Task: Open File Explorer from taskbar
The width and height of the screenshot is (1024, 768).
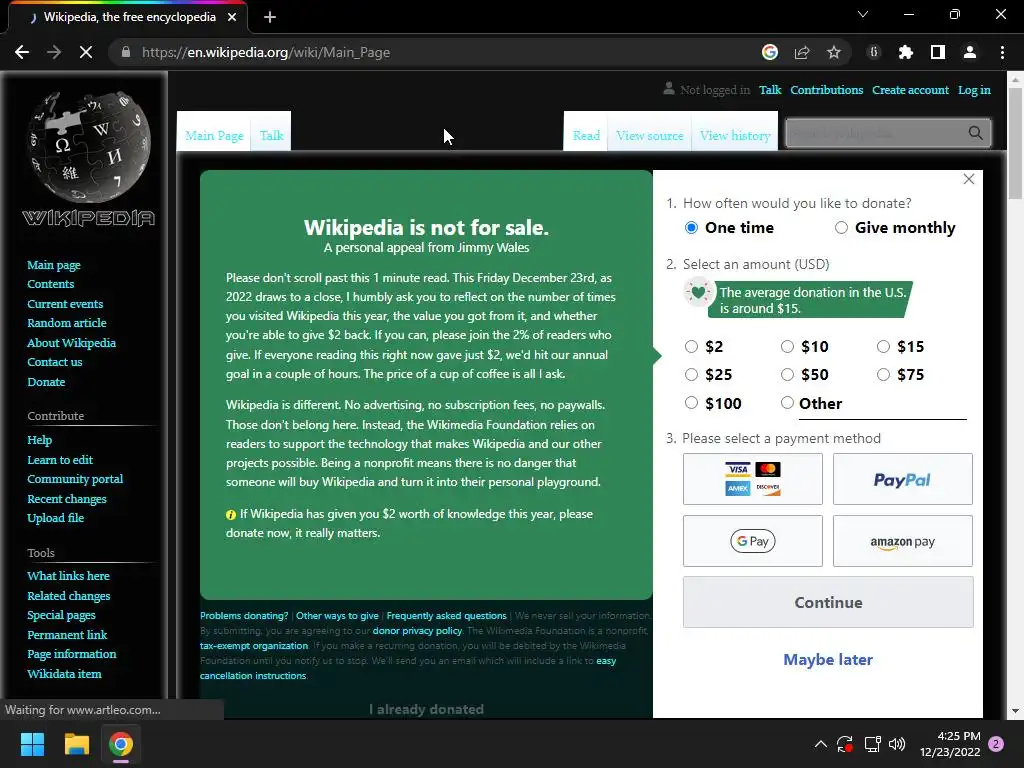Action: tap(76, 744)
